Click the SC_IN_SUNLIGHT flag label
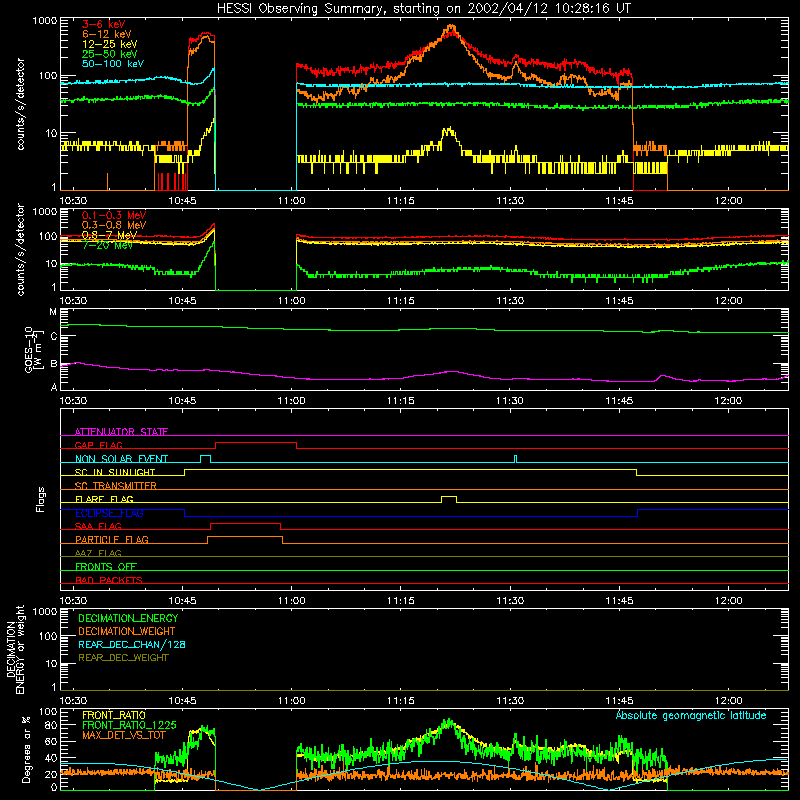 click(115, 472)
